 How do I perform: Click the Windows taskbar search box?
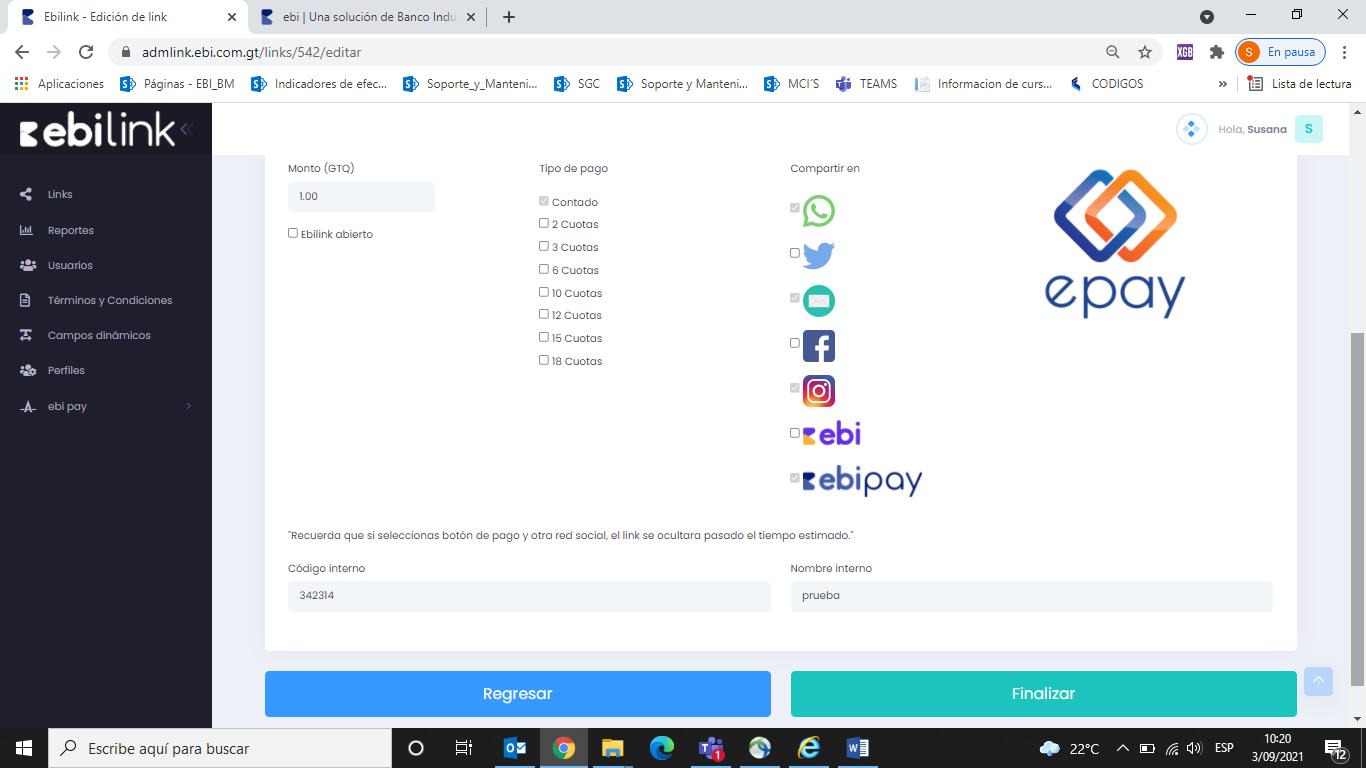tap(220, 748)
